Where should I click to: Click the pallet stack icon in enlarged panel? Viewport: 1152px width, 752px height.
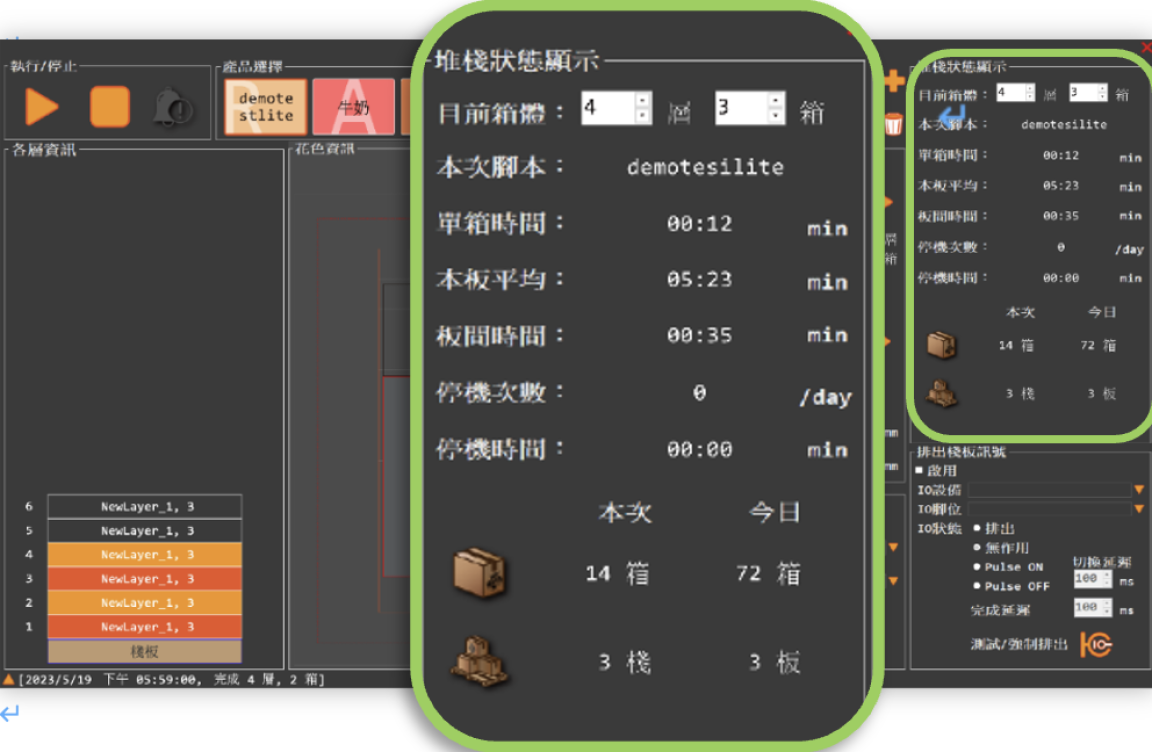479,660
